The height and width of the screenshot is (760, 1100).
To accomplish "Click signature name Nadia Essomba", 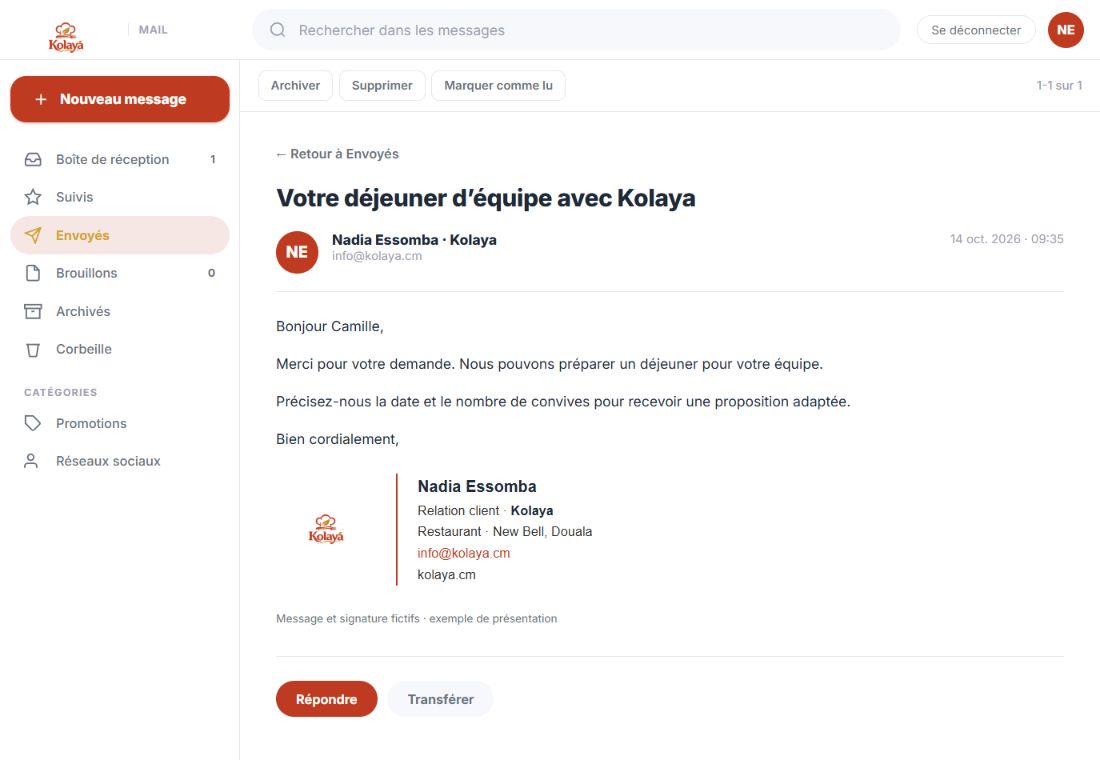I will 477,486.
